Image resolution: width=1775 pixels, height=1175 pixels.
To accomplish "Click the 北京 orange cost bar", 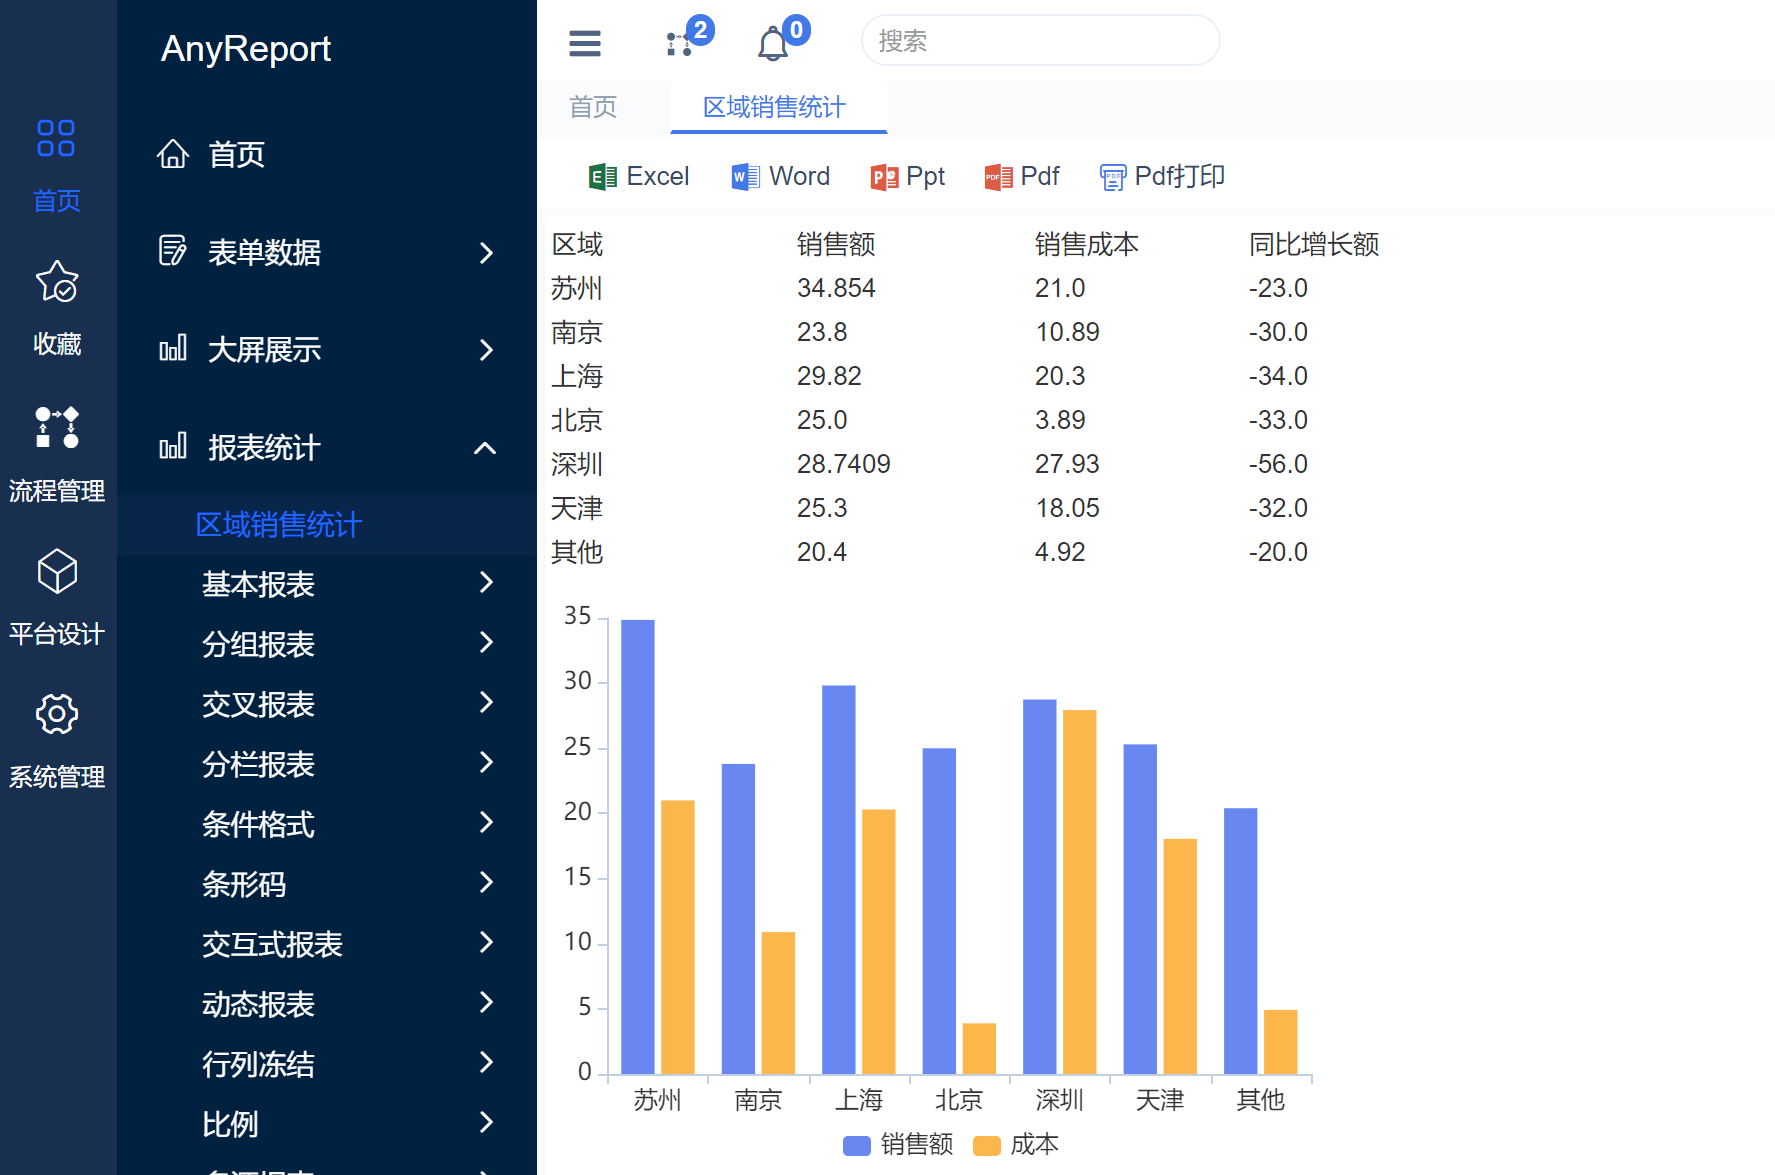I will coord(979,1048).
